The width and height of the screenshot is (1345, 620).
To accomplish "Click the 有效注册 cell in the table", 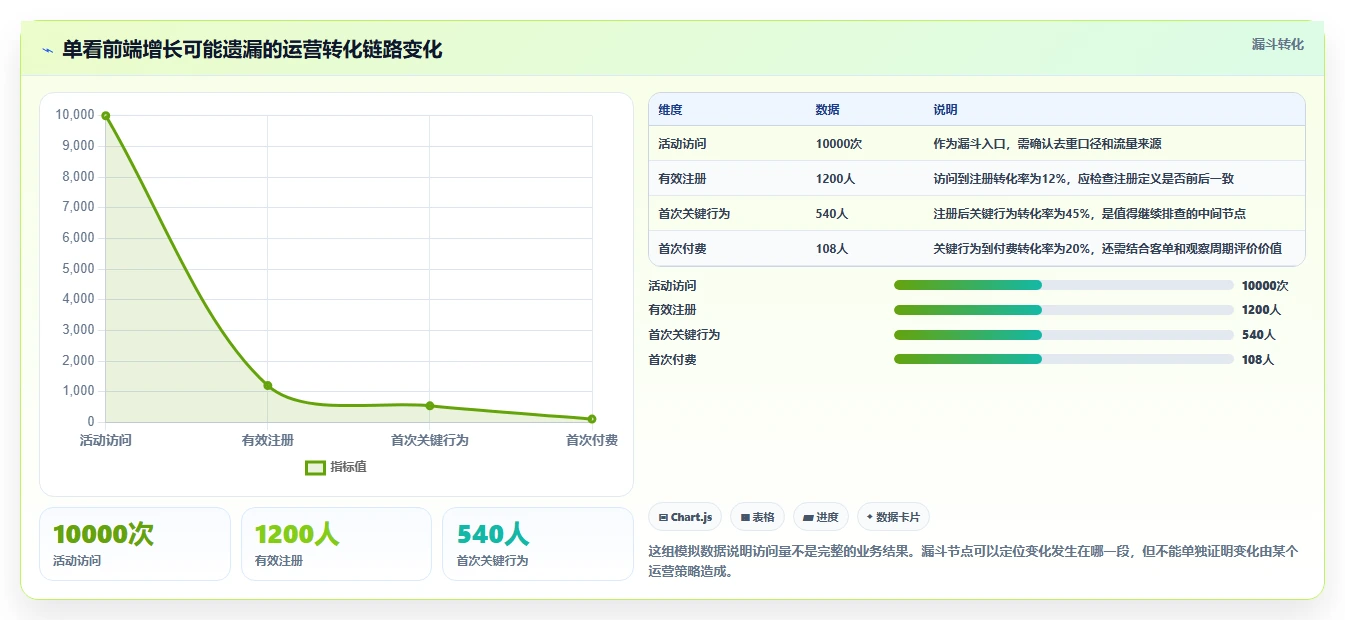I will click(x=682, y=179).
